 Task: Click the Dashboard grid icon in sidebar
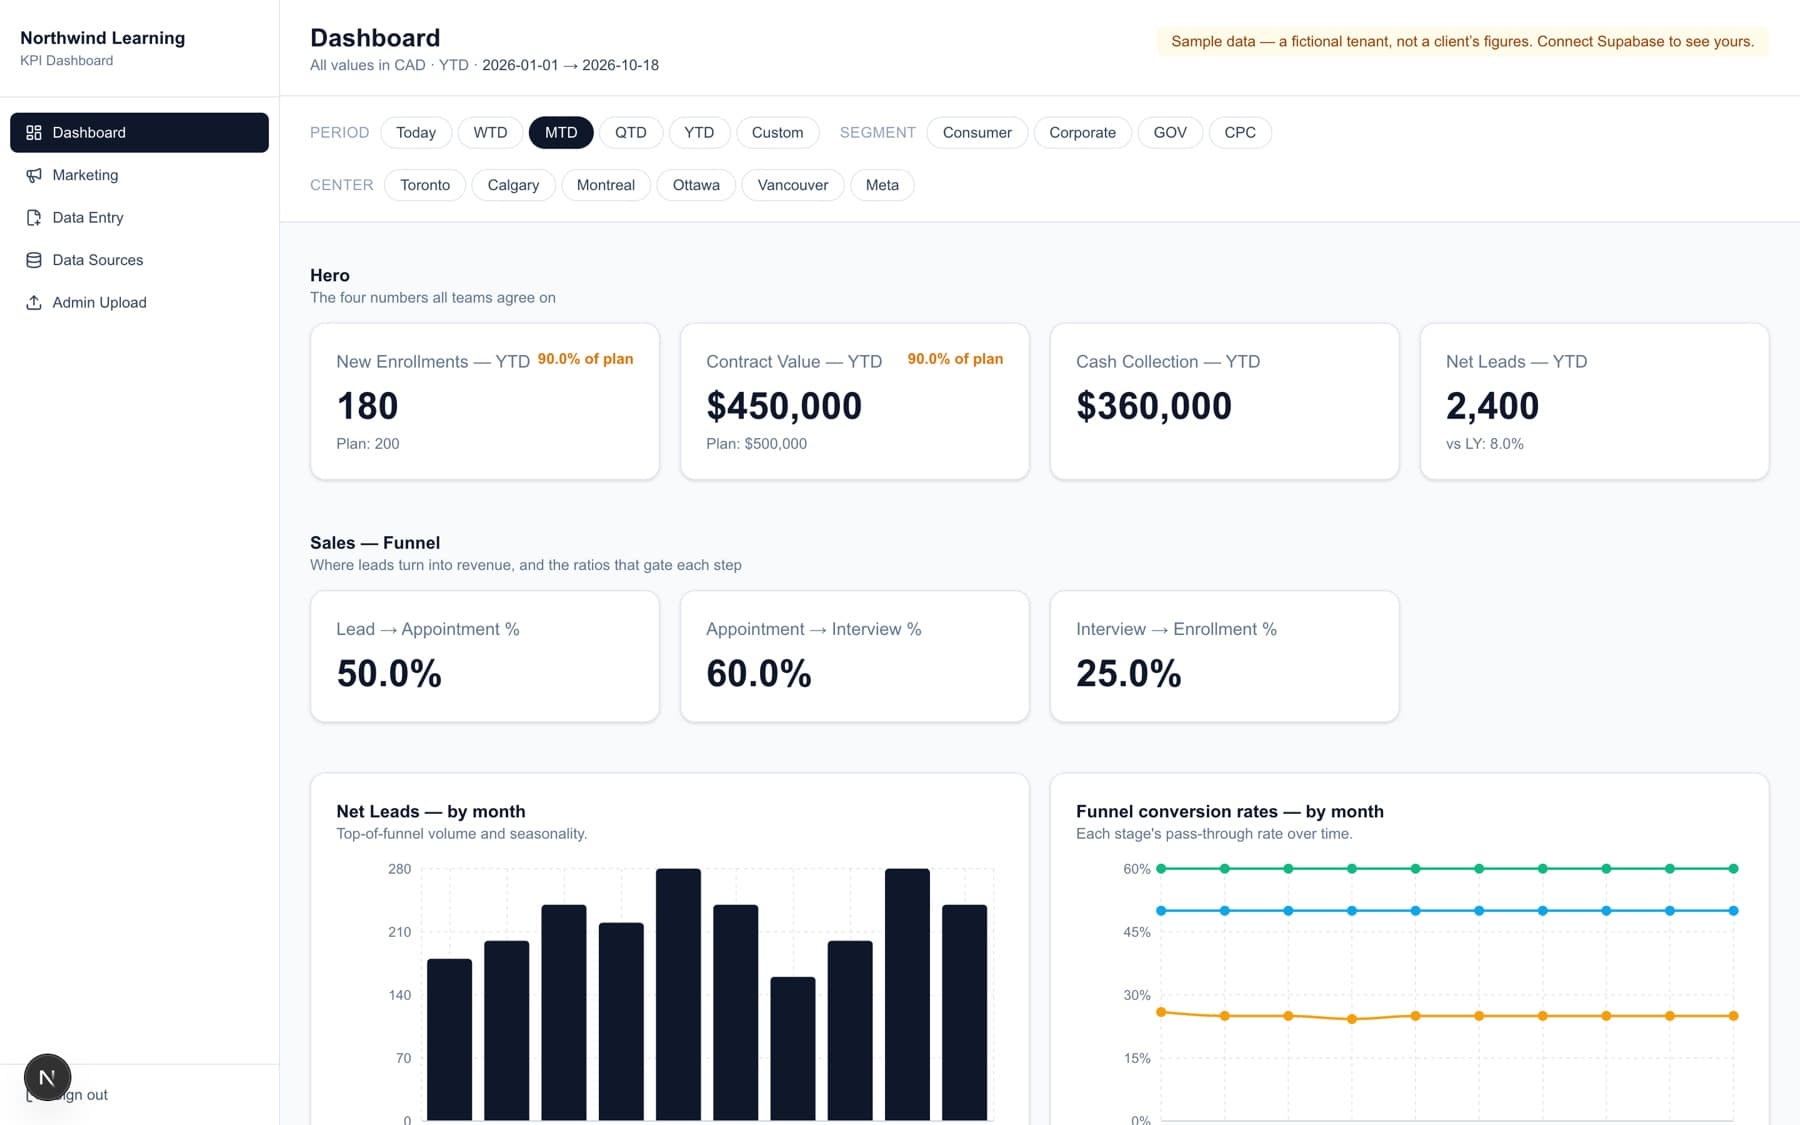tap(34, 132)
